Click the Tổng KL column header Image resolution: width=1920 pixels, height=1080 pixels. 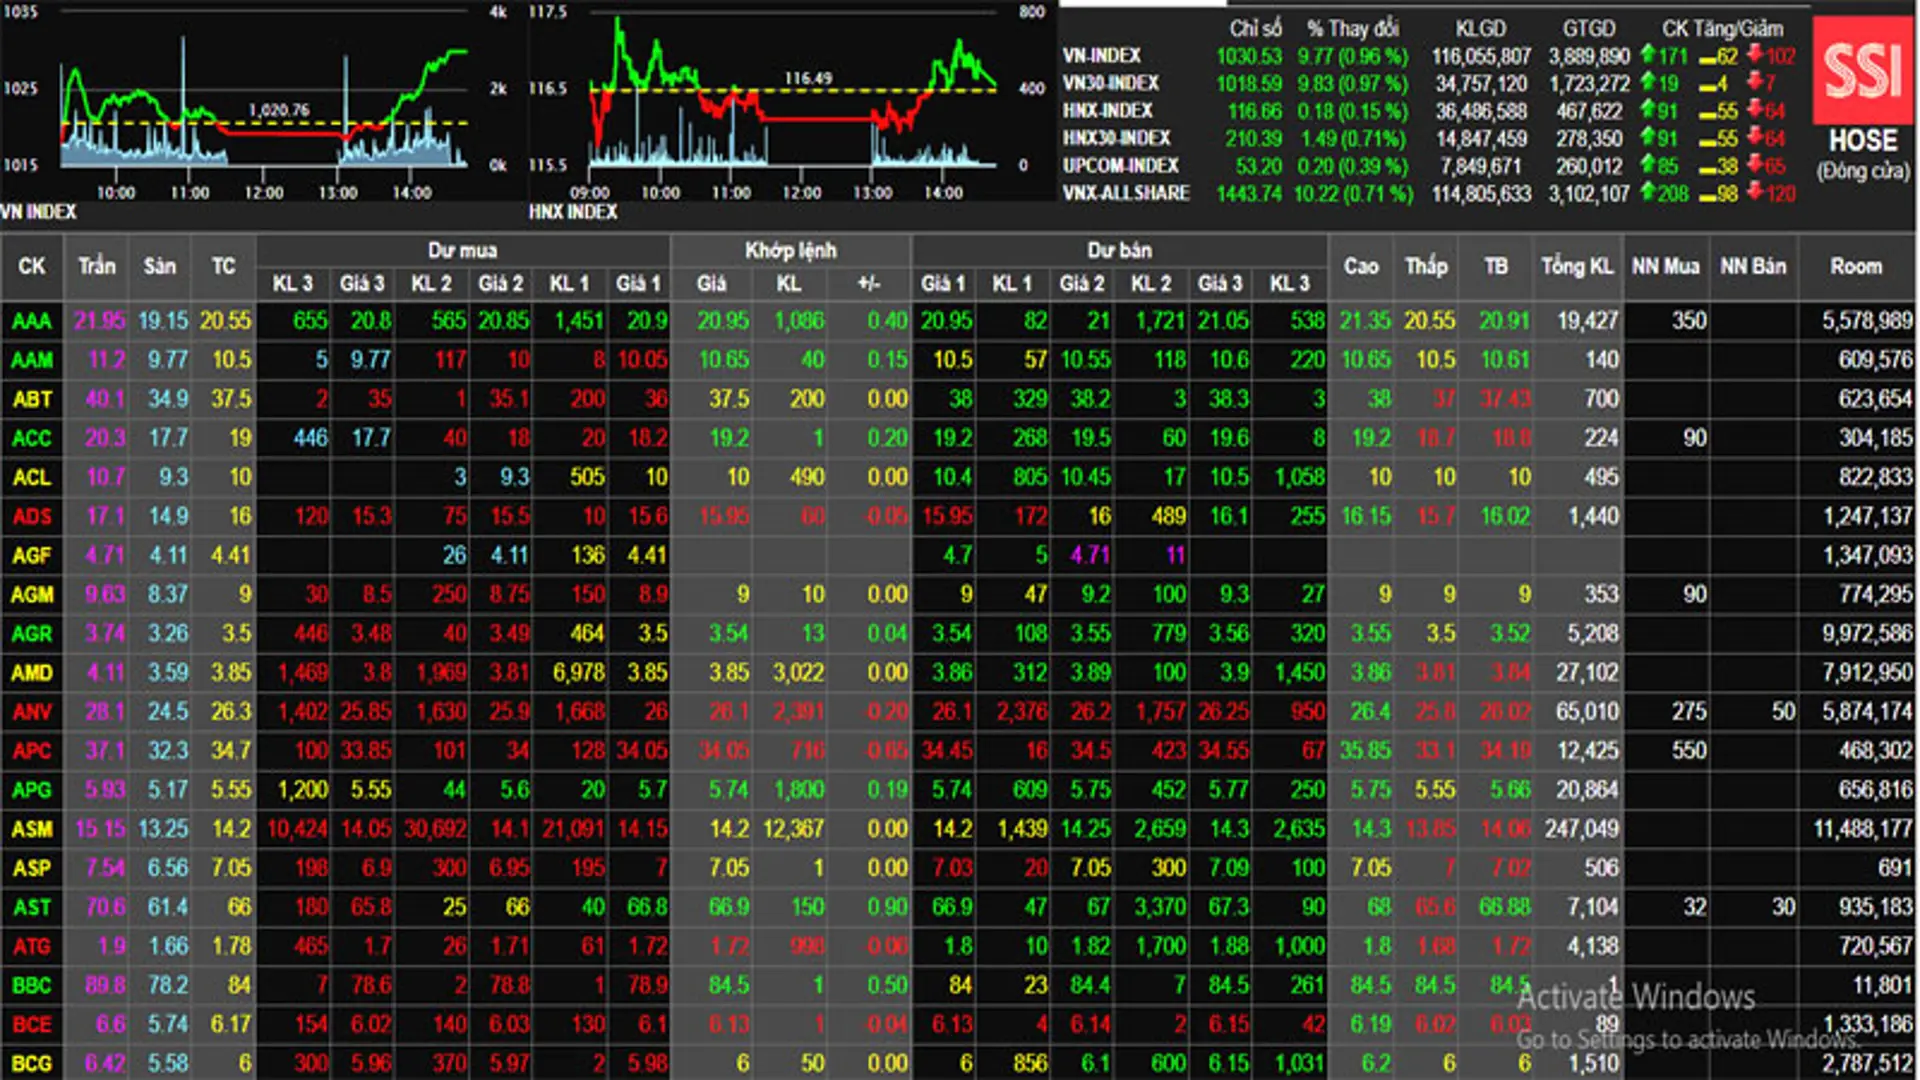coord(1577,266)
